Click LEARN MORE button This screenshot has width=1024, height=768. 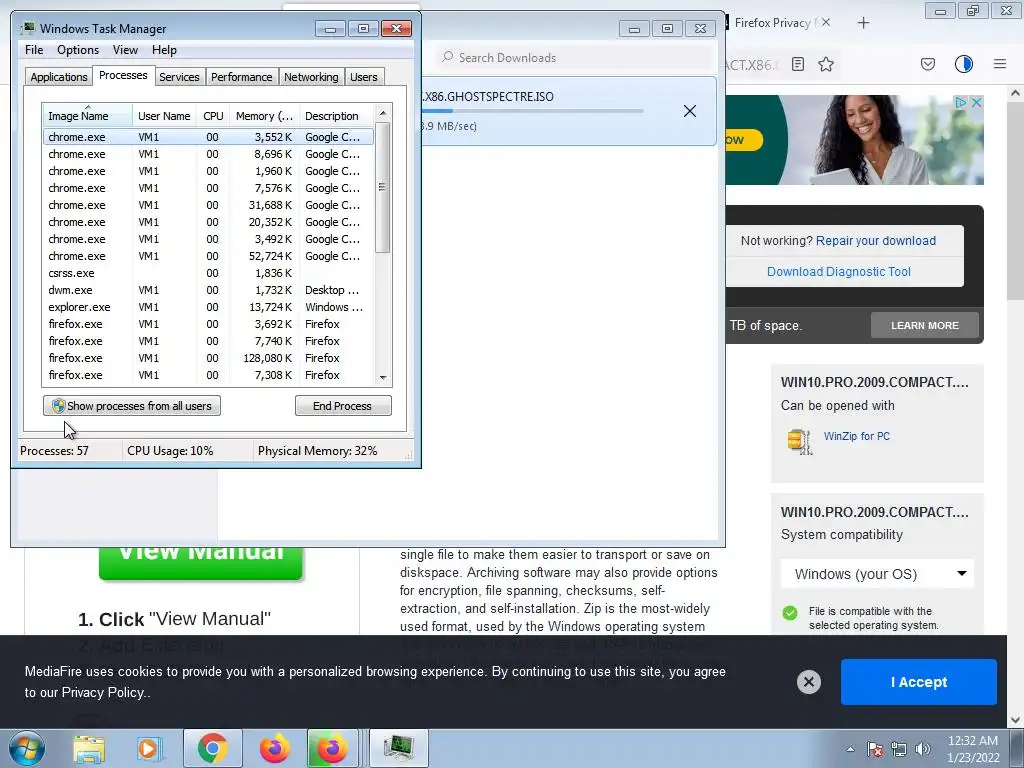click(925, 325)
